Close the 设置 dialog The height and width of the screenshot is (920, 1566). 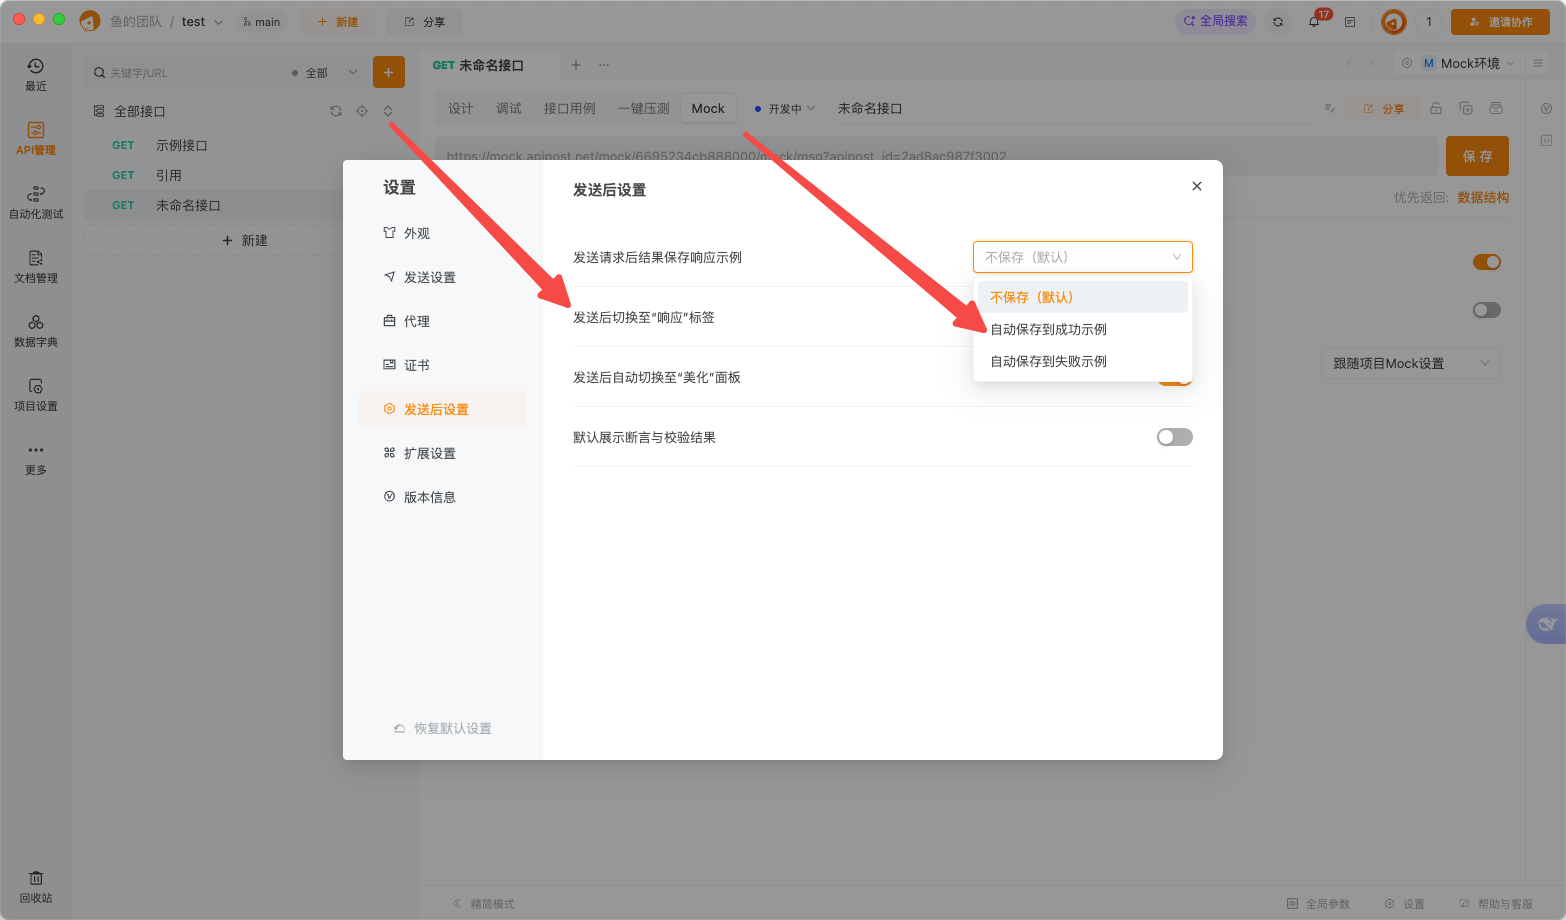pos(1197,186)
